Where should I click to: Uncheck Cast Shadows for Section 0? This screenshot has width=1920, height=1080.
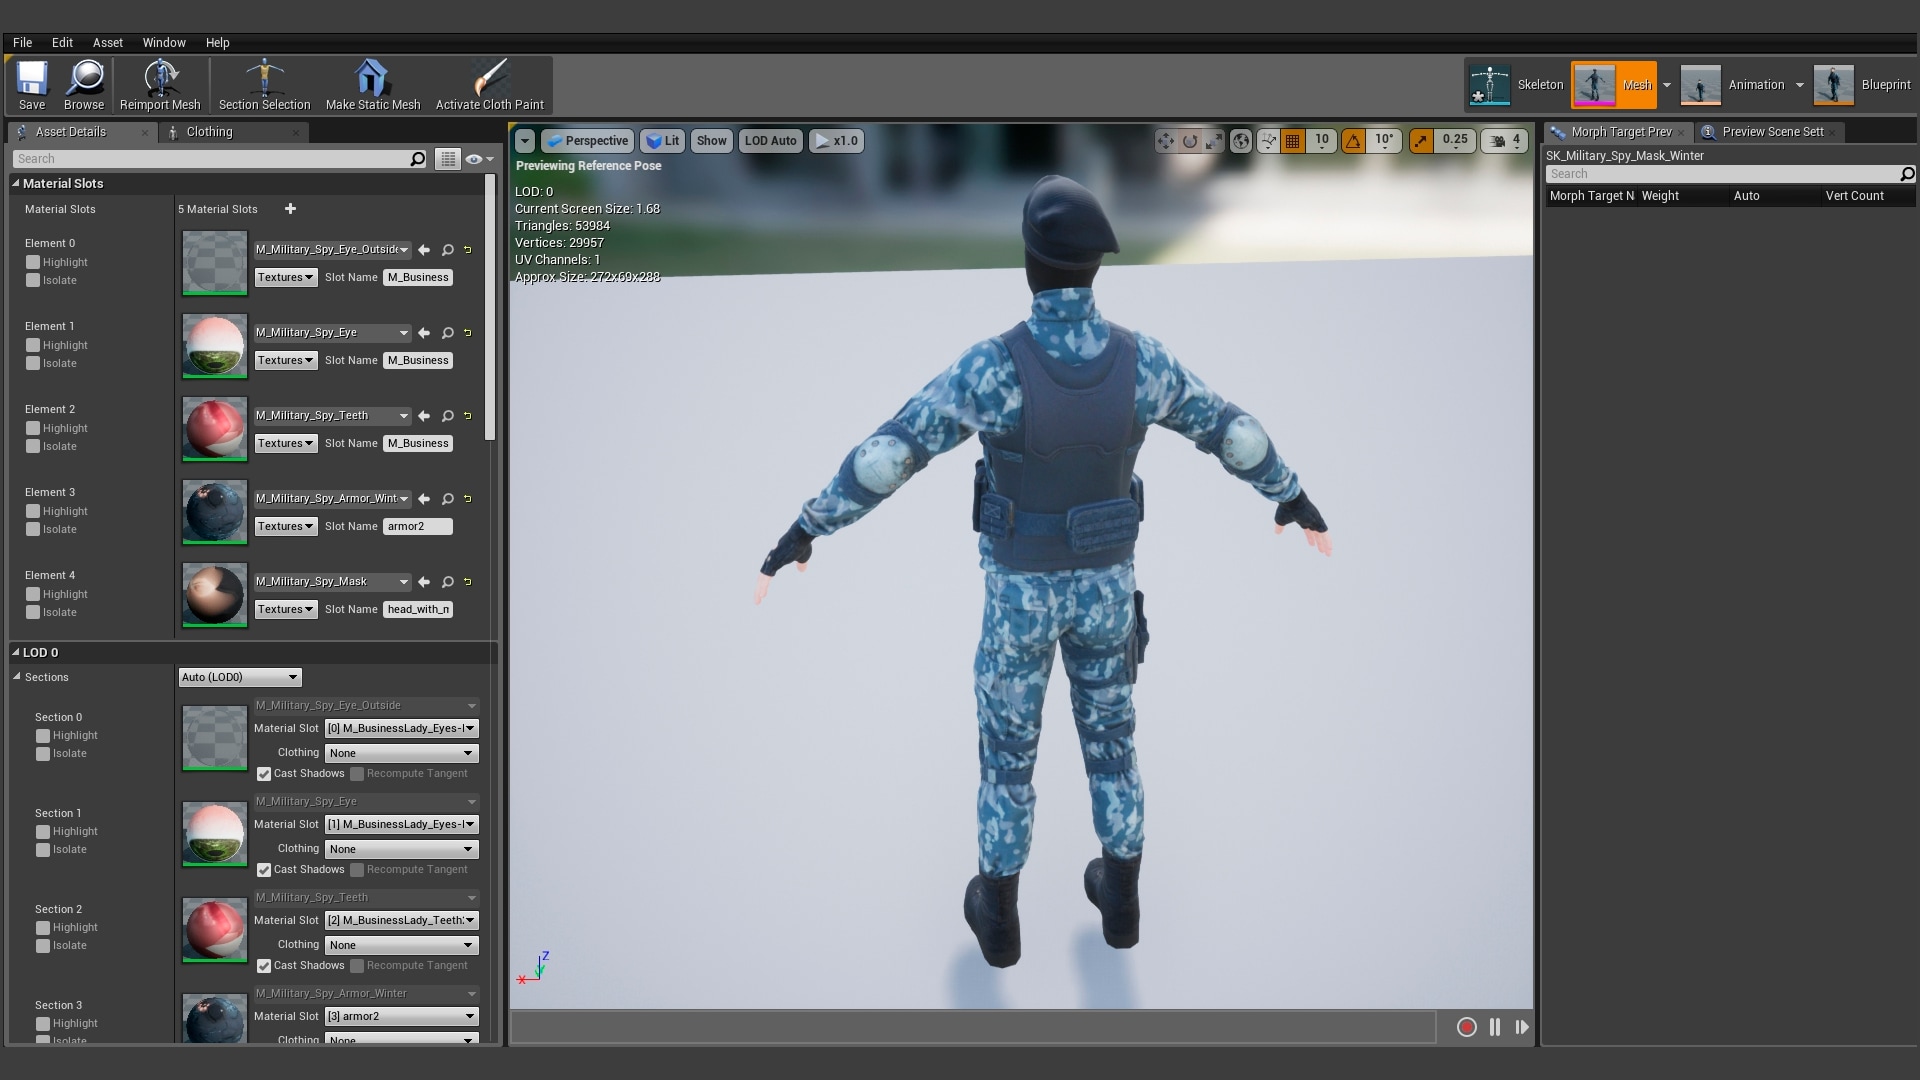(264, 774)
